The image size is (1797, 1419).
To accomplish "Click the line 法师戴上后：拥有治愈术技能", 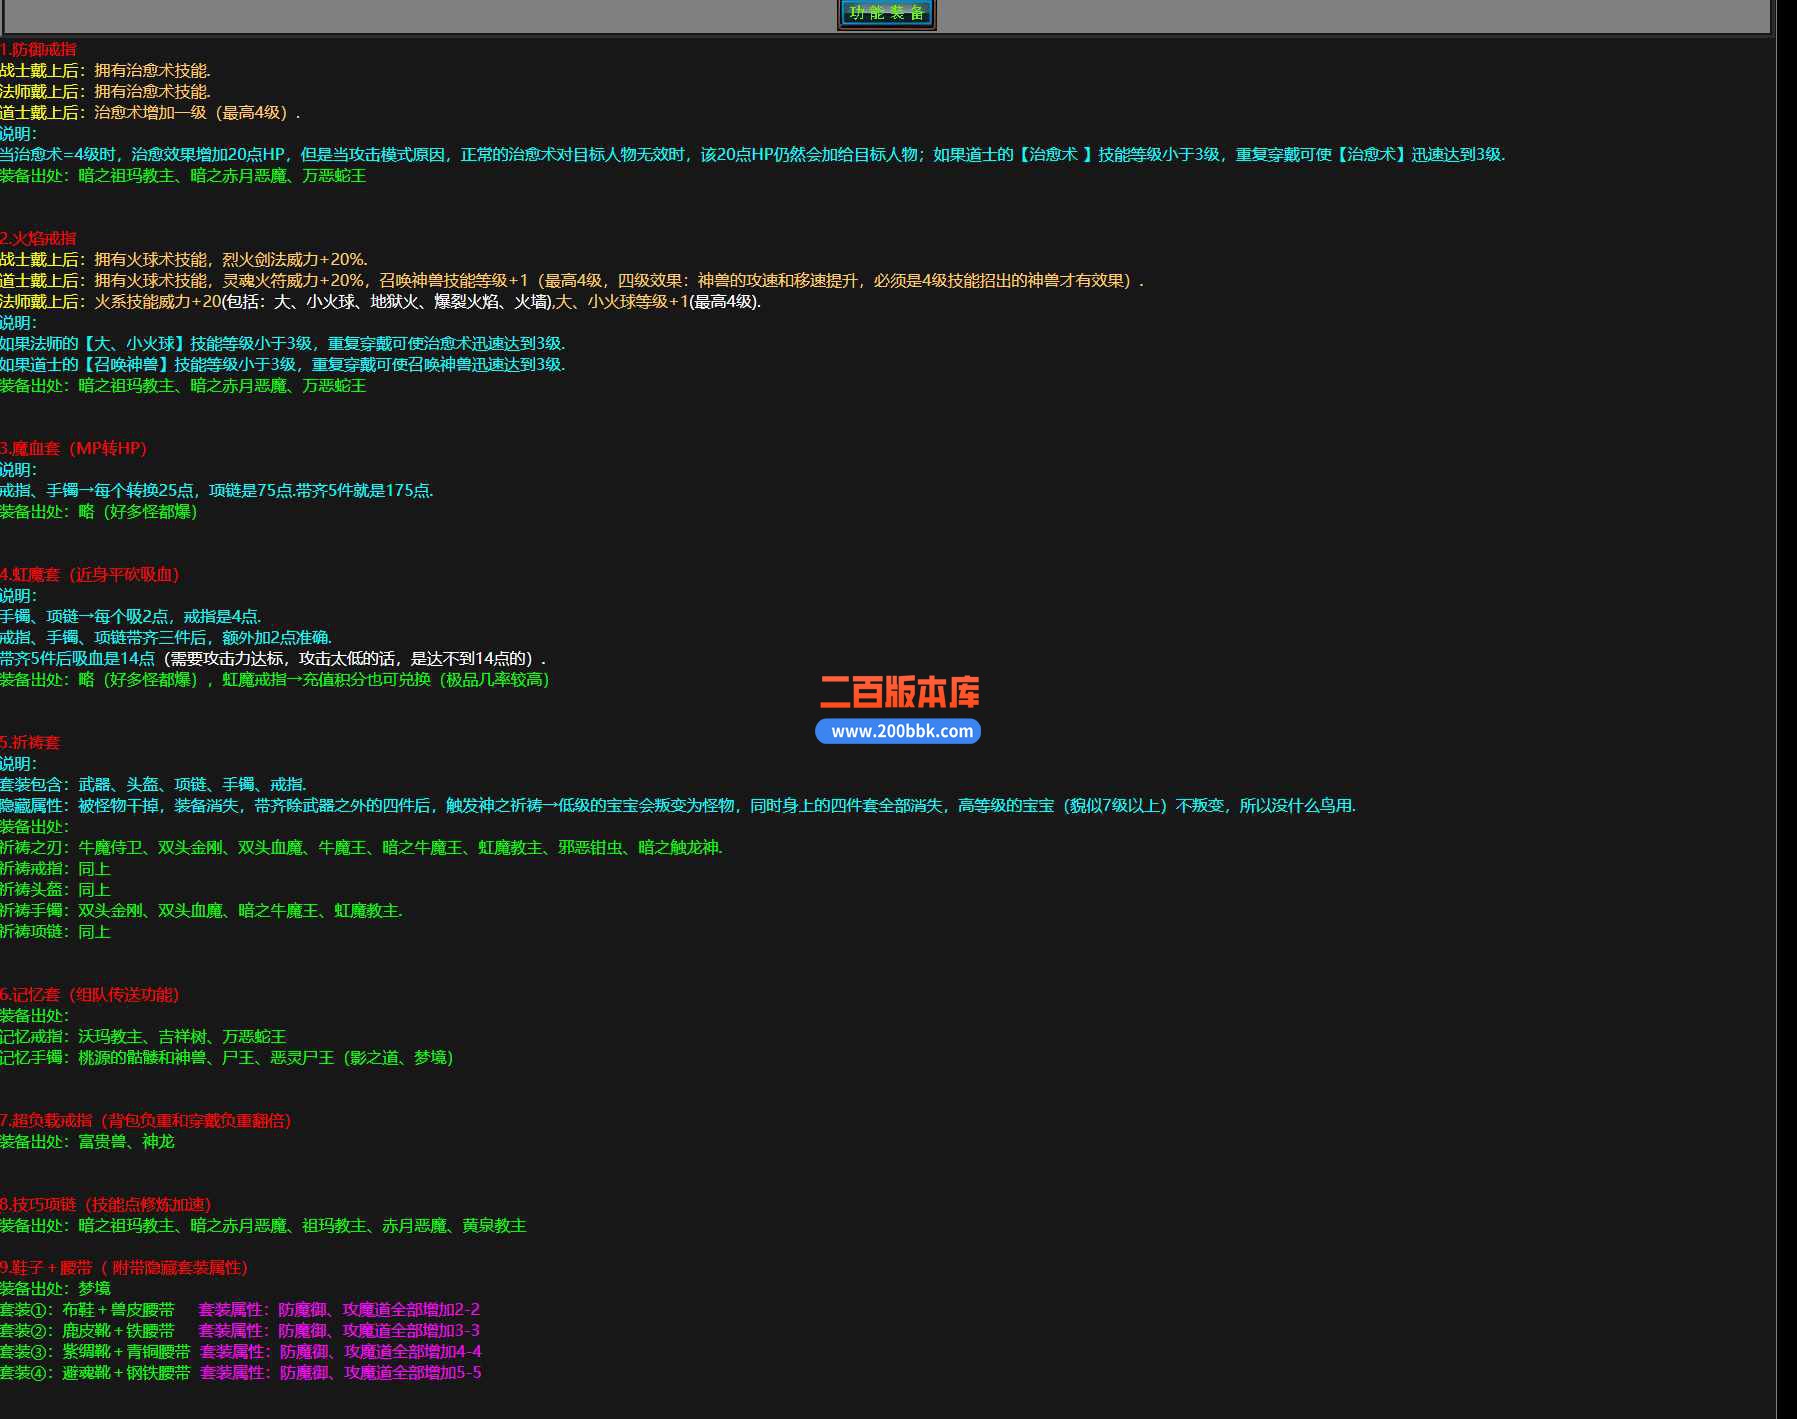I will (105, 91).
